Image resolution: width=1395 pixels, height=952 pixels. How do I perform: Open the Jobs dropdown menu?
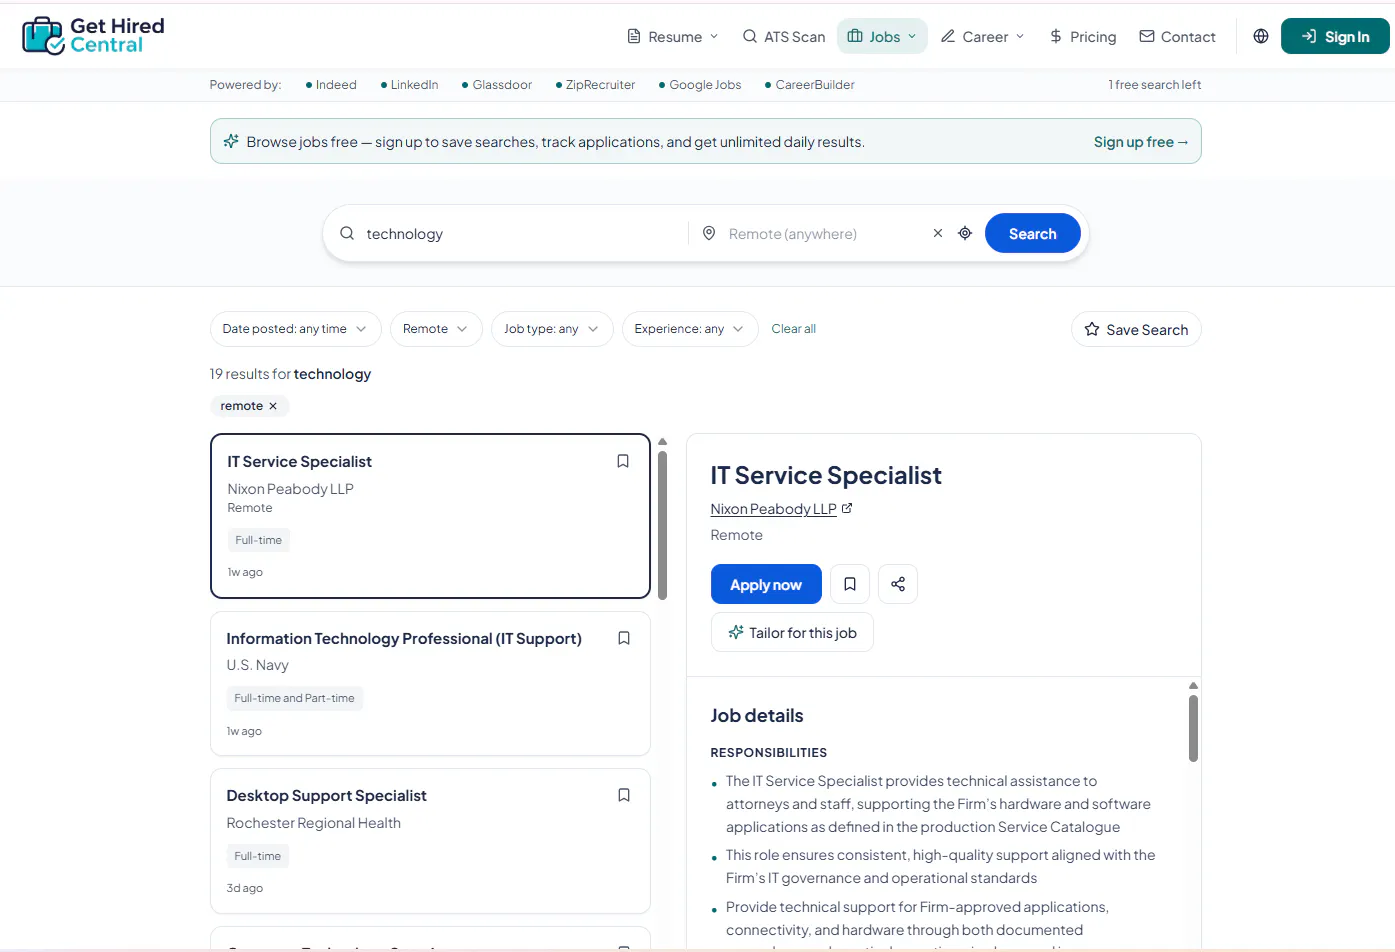pyautogui.click(x=882, y=36)
